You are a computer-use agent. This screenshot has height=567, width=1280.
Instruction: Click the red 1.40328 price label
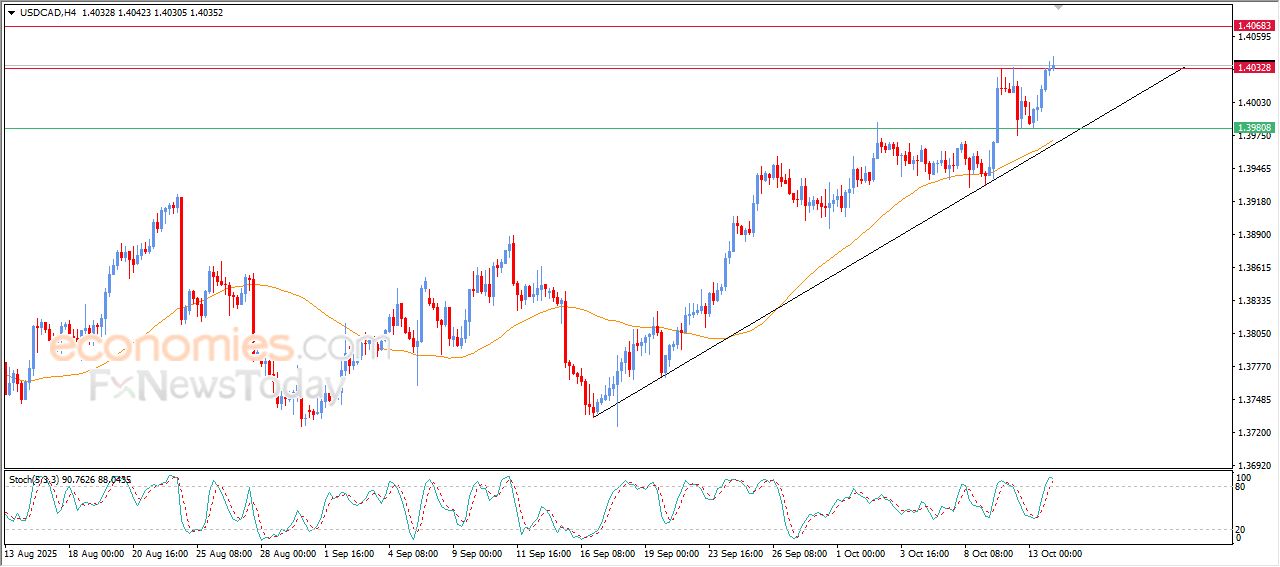(x=1253, y=67)
